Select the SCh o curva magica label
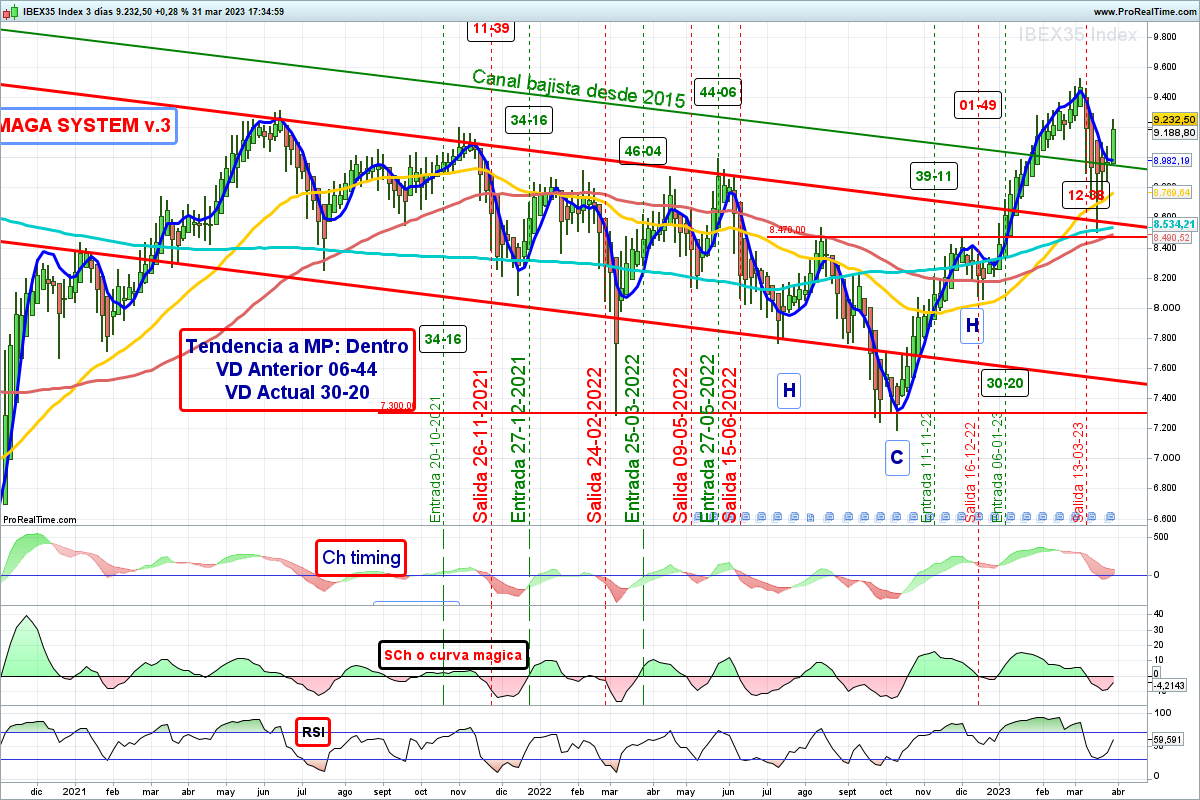This screenshot has width=1200, height=800. [452, 656]
